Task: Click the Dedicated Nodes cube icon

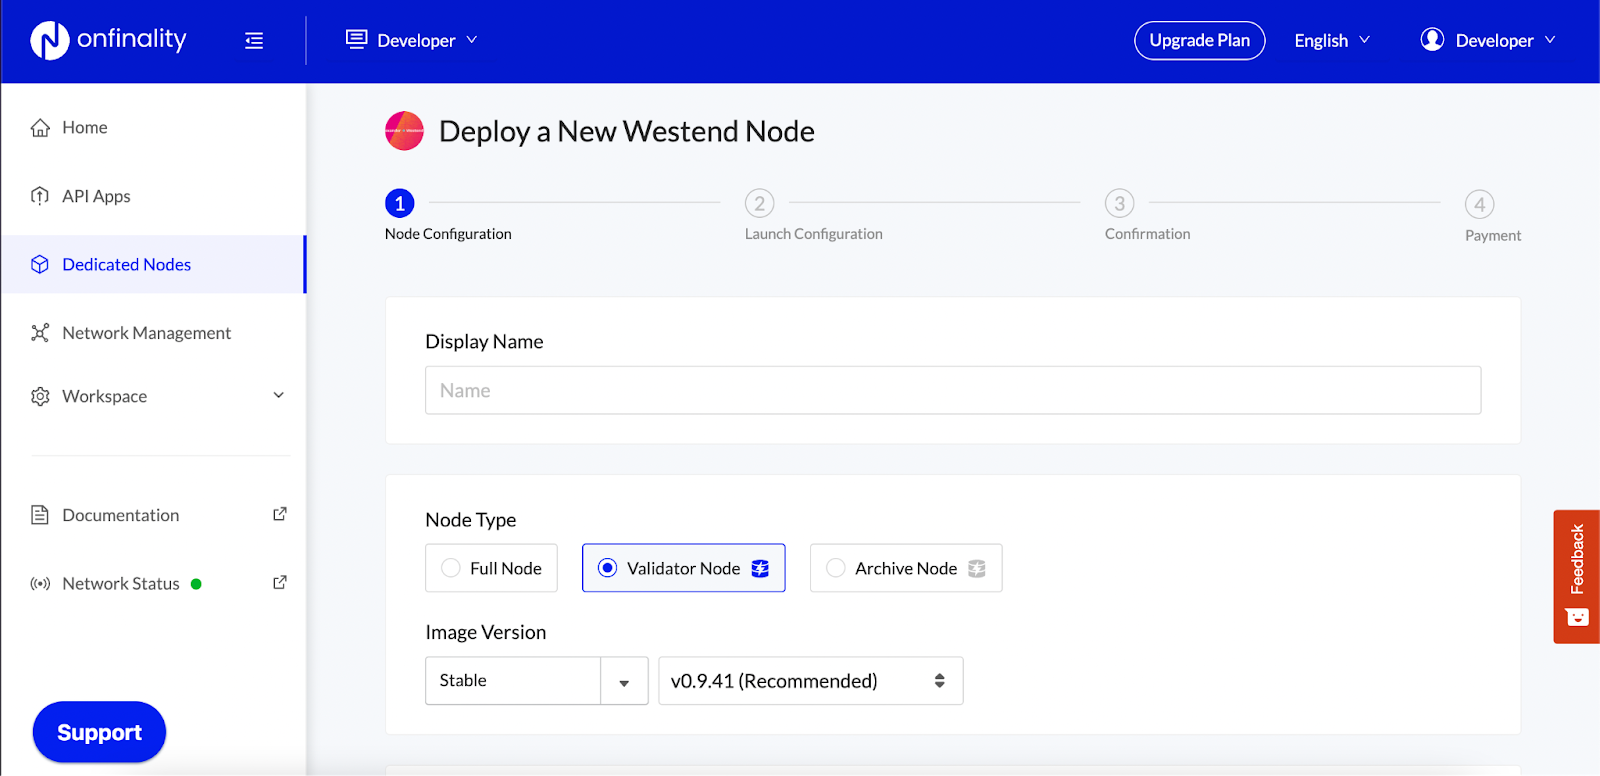Action: 40,264
